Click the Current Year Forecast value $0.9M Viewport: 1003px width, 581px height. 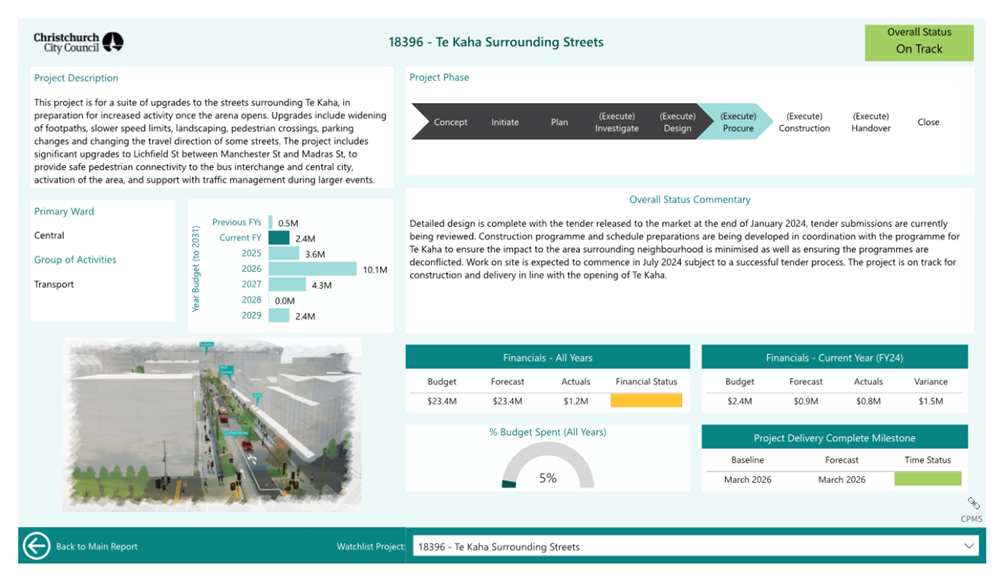[x=805, y=401]
